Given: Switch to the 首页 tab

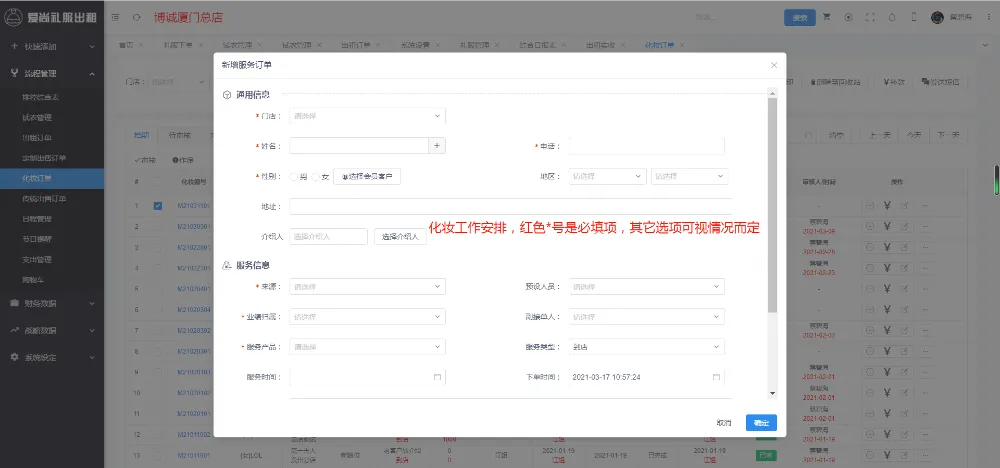Looking at the screenshot, I should tap(126, 46).
